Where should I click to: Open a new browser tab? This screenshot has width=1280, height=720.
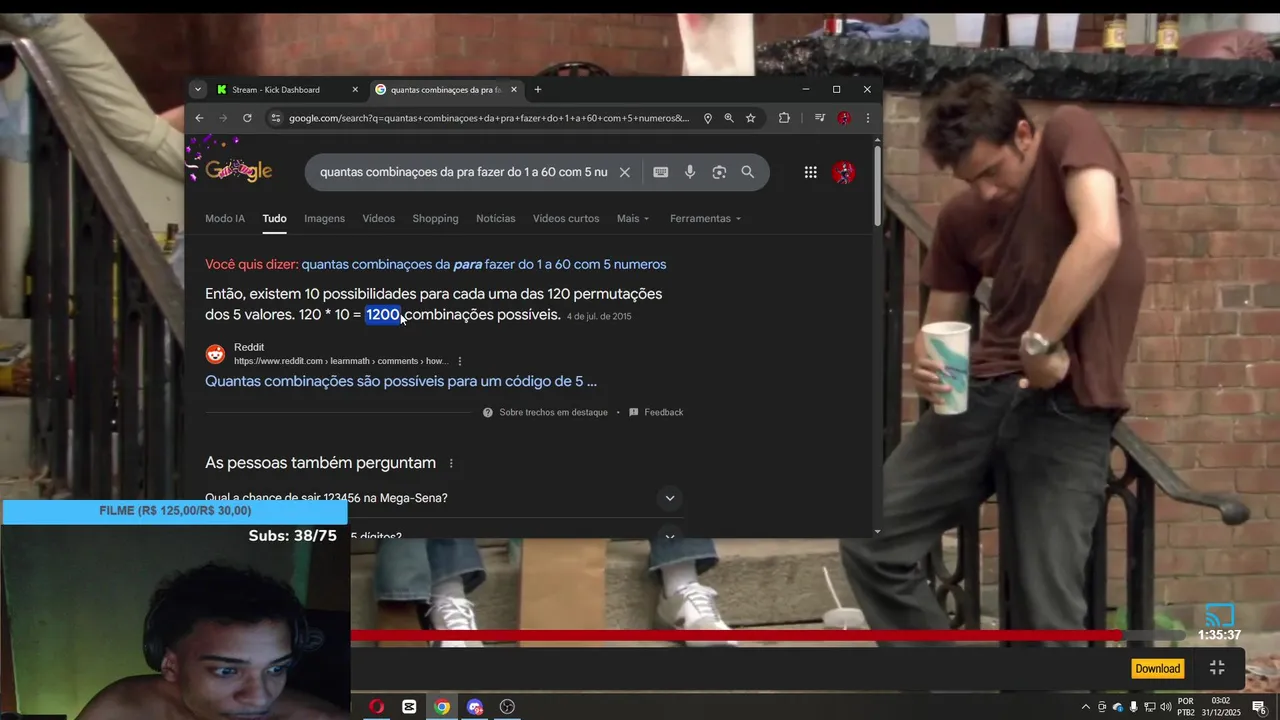click(x=537, y=89)
